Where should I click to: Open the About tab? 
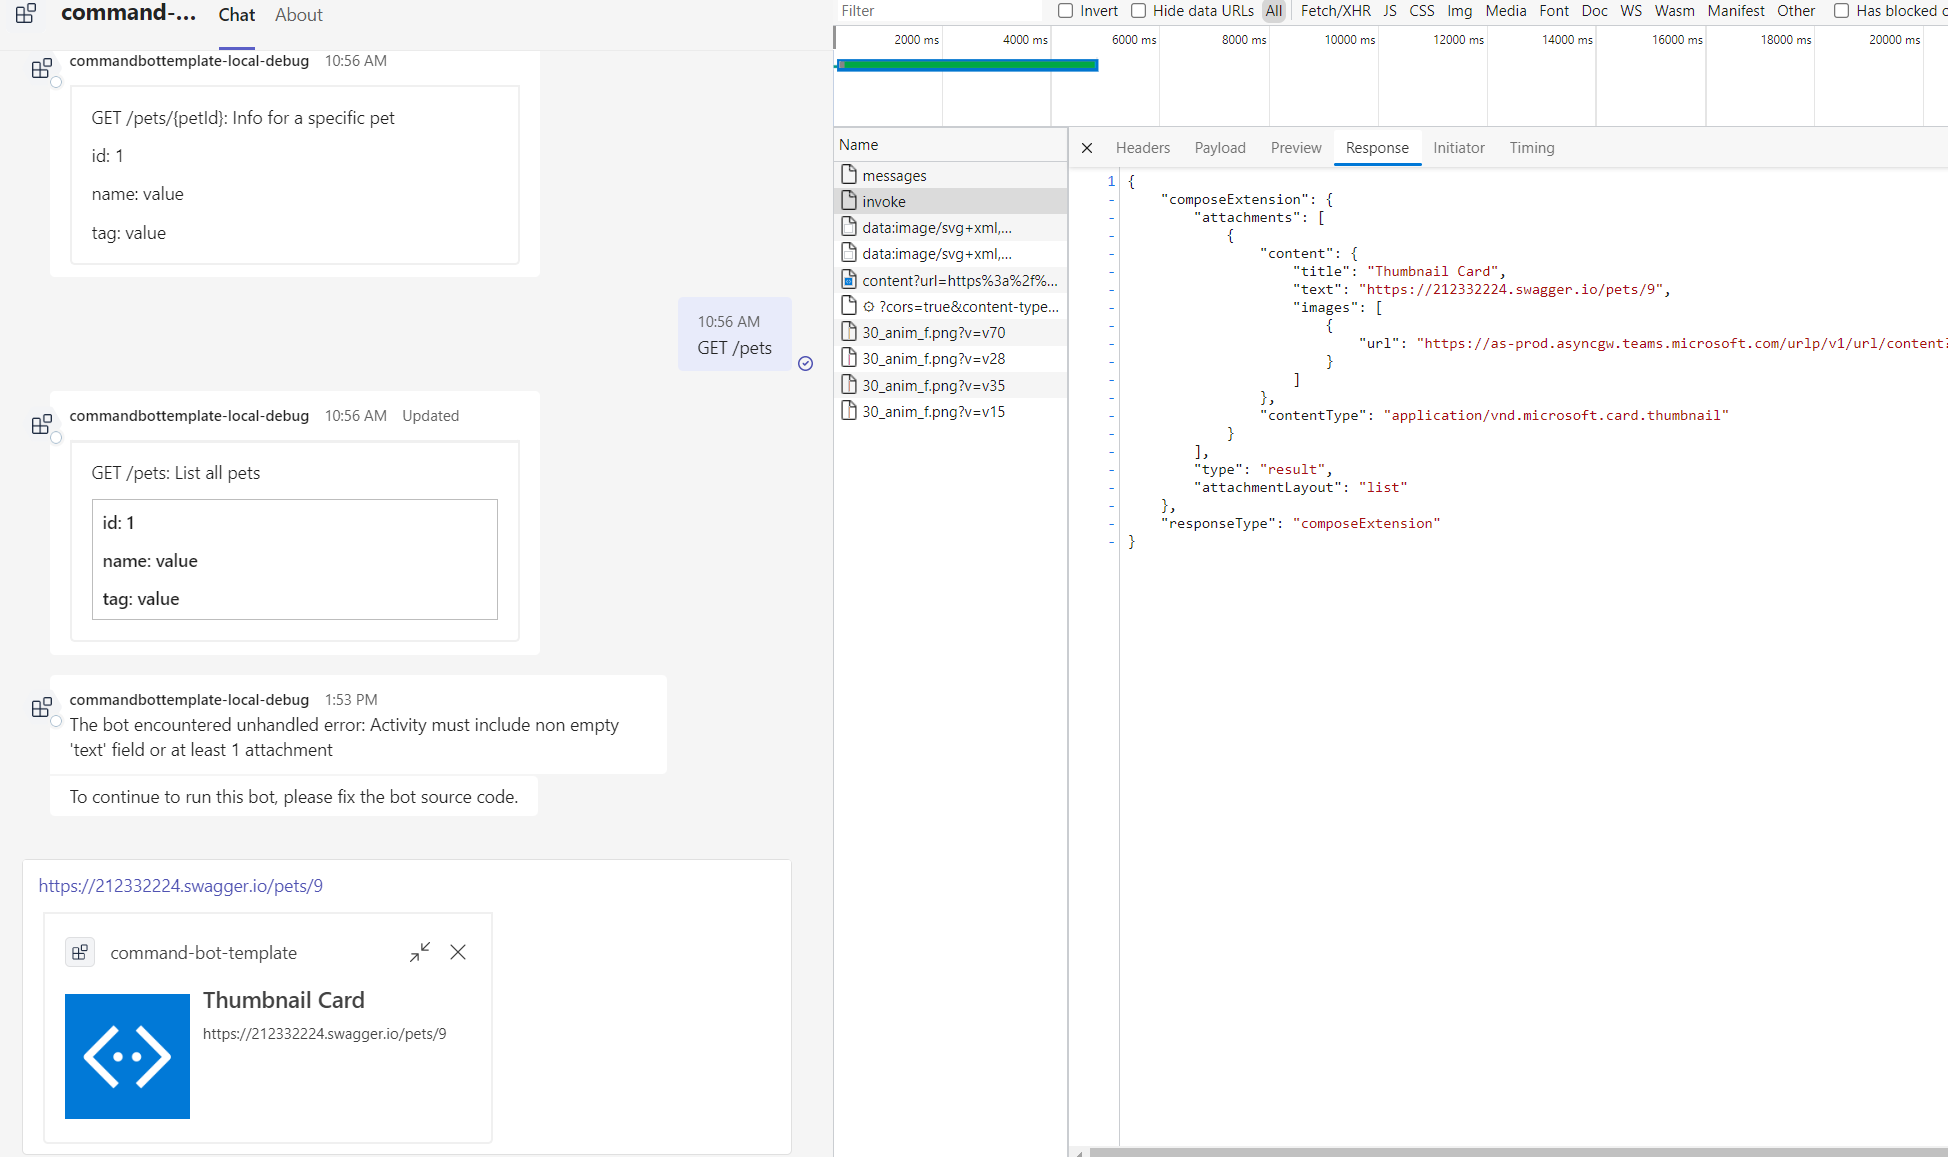[x=298, y=15]
